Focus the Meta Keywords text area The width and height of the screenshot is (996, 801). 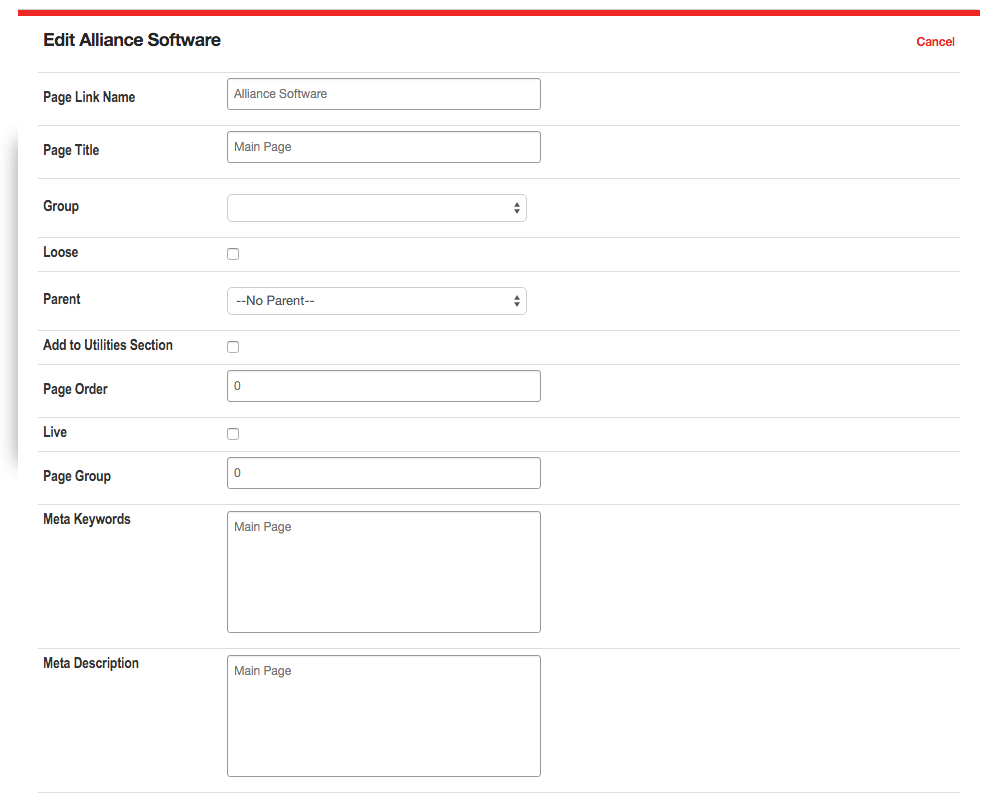click(384, 572)
